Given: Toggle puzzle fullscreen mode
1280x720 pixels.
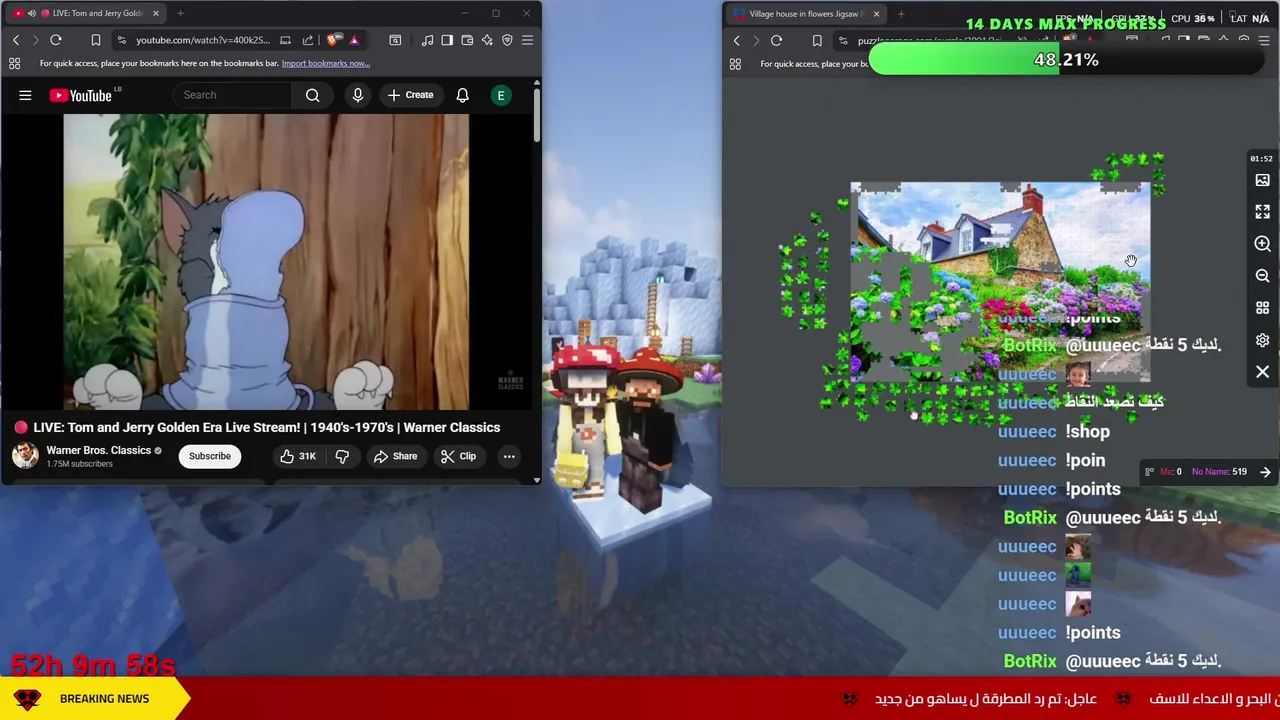Looking at the screenshot, I should (1262, 212).
